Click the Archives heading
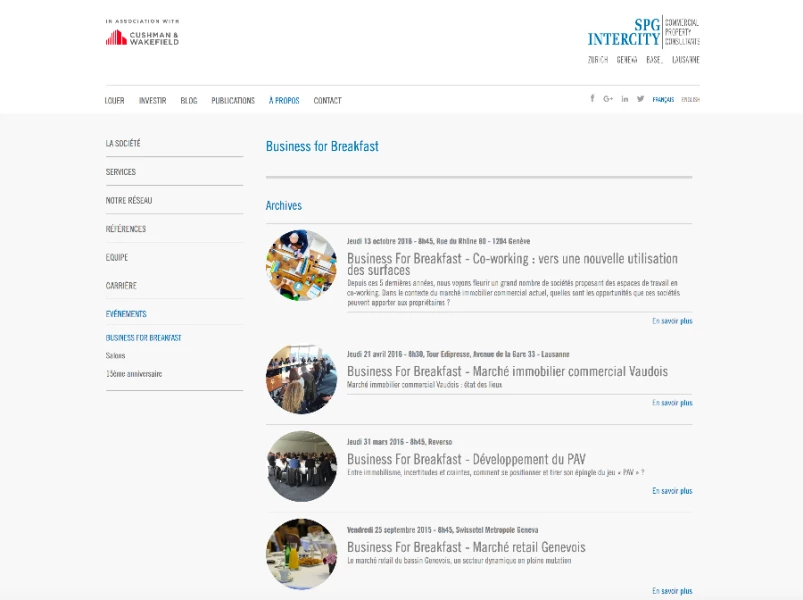Screen dimensions: 803x600 284,206
